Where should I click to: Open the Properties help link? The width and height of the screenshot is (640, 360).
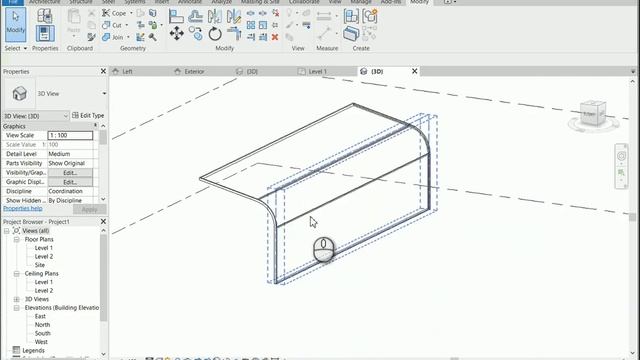coord(22,209)
